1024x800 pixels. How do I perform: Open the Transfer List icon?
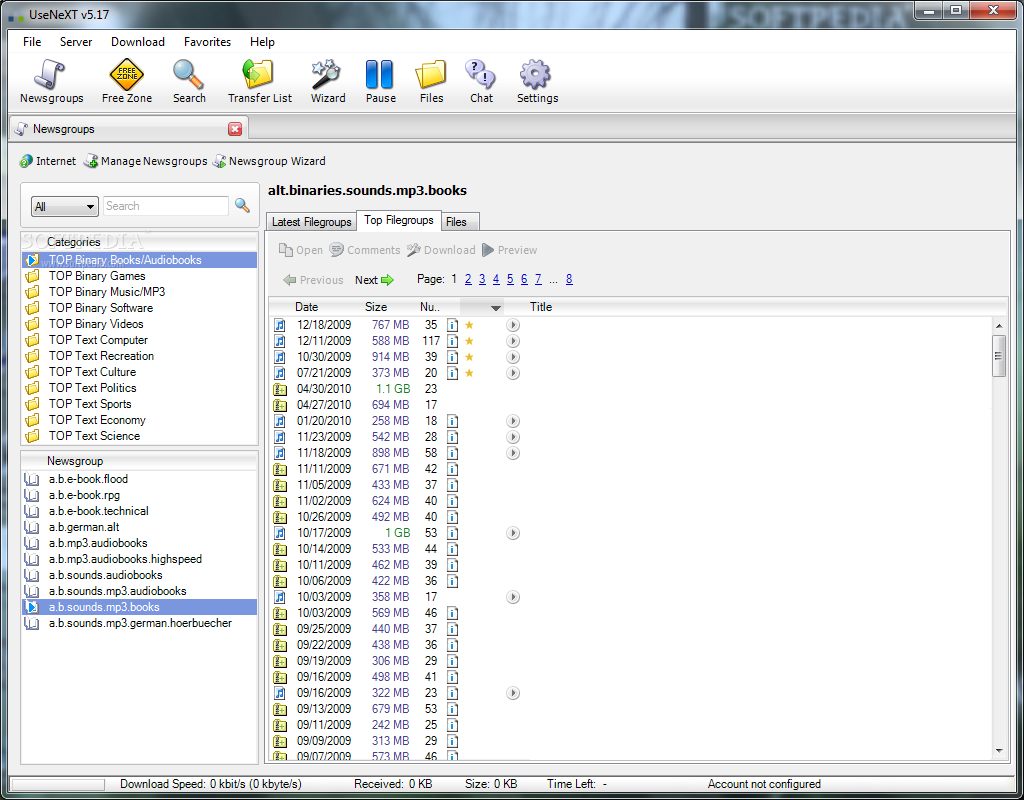(x=259, y=82)
